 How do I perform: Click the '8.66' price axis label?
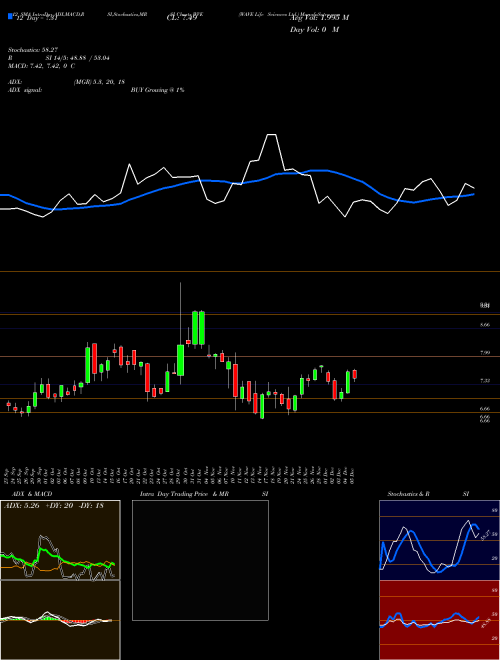(484, 325)
